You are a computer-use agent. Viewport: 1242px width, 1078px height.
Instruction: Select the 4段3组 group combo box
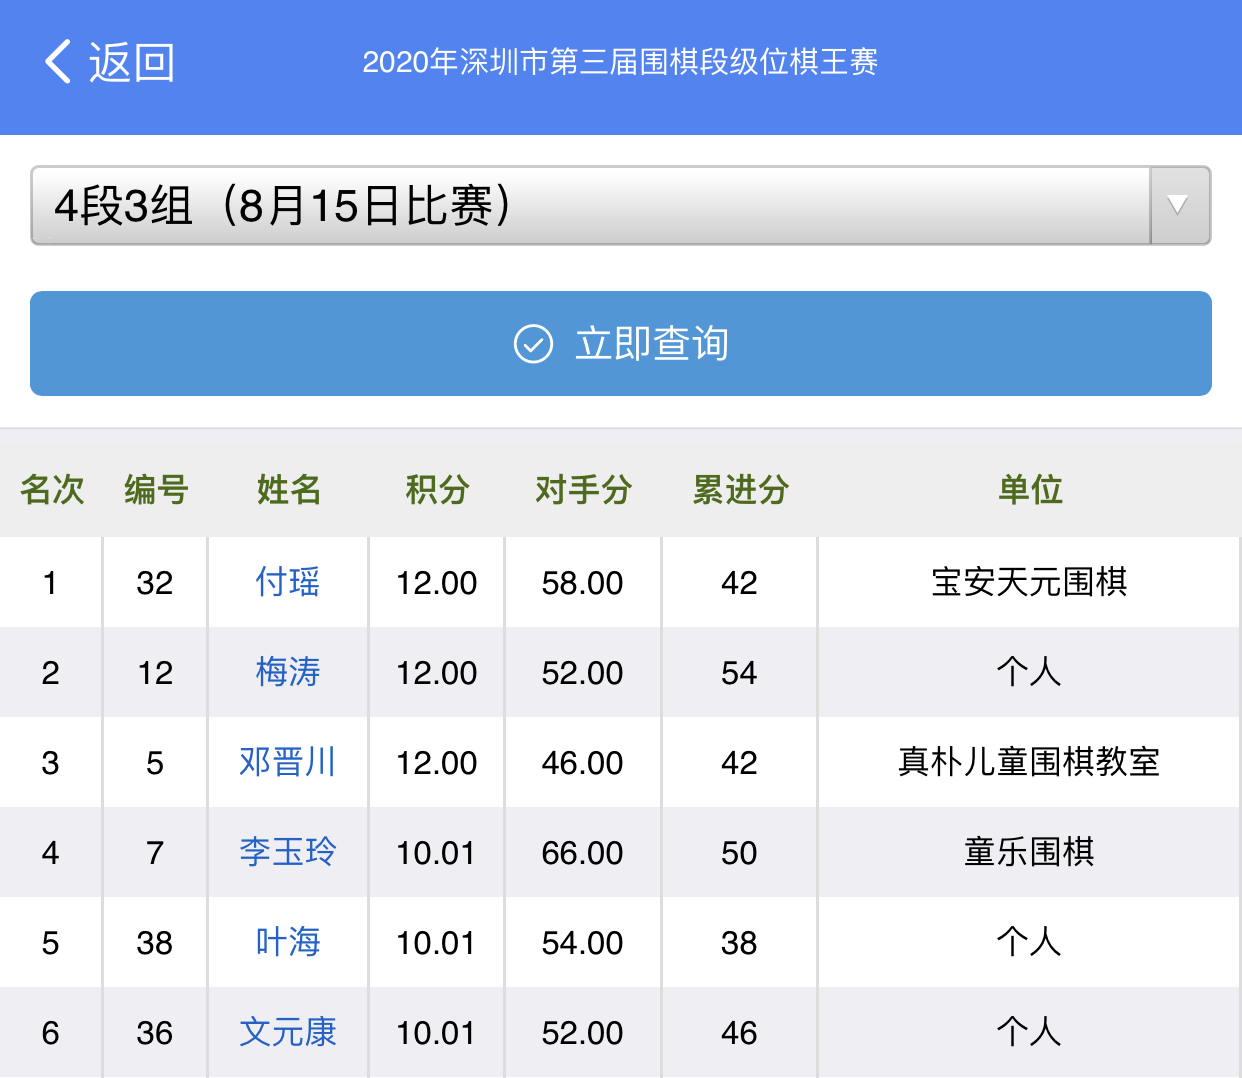click(x=590, y=206)
